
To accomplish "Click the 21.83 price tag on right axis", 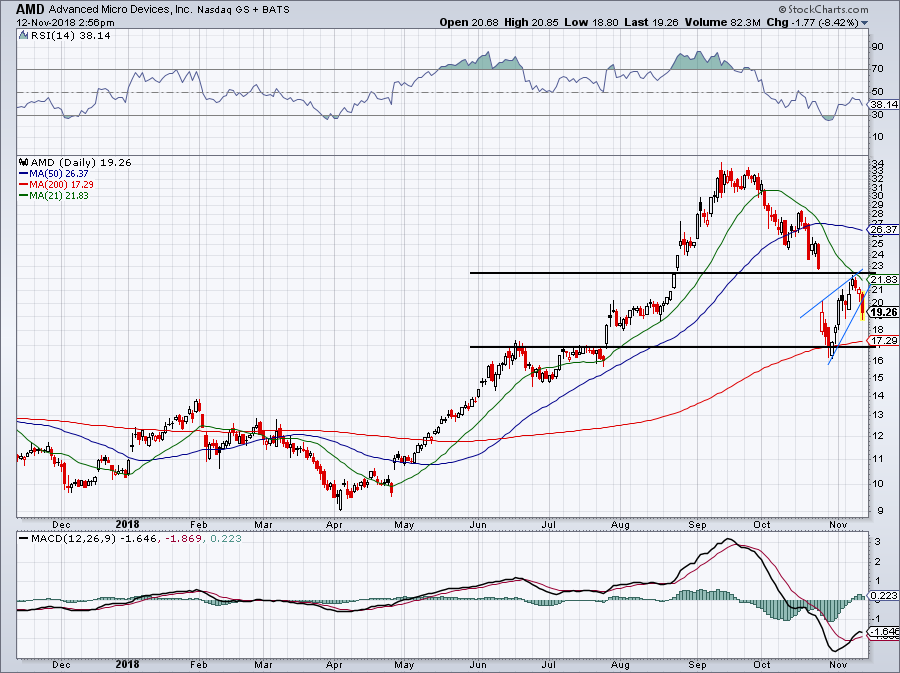I will coord(884,279).
